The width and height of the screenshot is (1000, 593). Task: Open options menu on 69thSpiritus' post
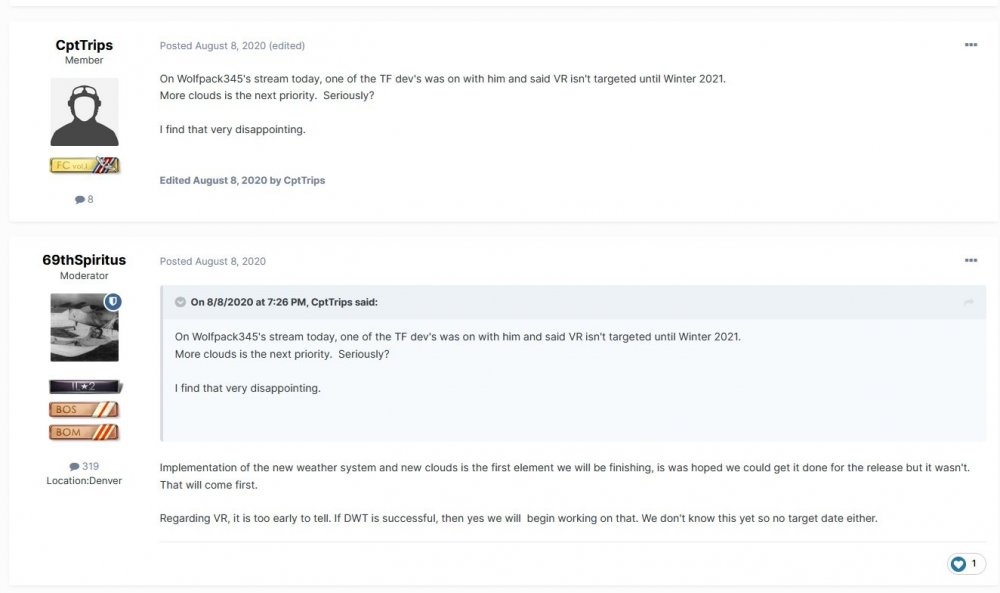tap(970, 261)
